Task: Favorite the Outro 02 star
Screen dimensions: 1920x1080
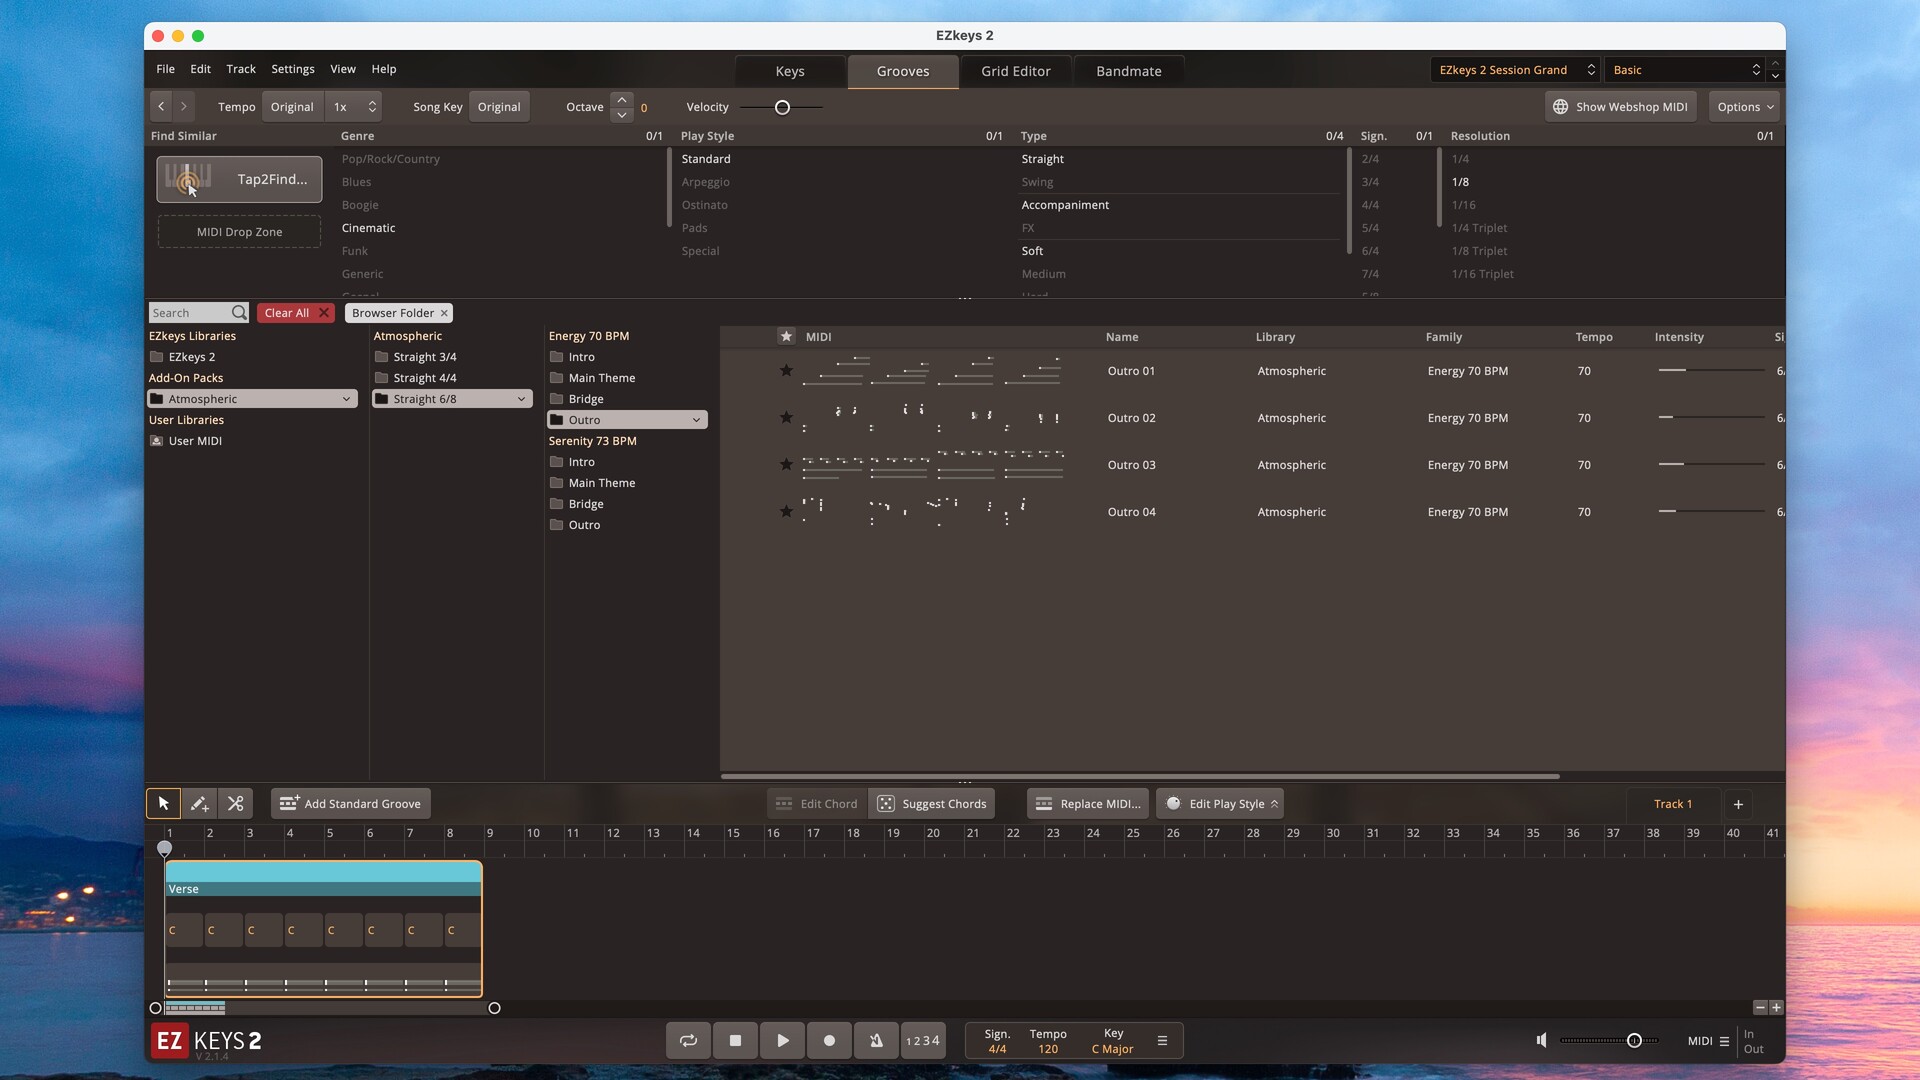Action: click(x=786, y=418)
